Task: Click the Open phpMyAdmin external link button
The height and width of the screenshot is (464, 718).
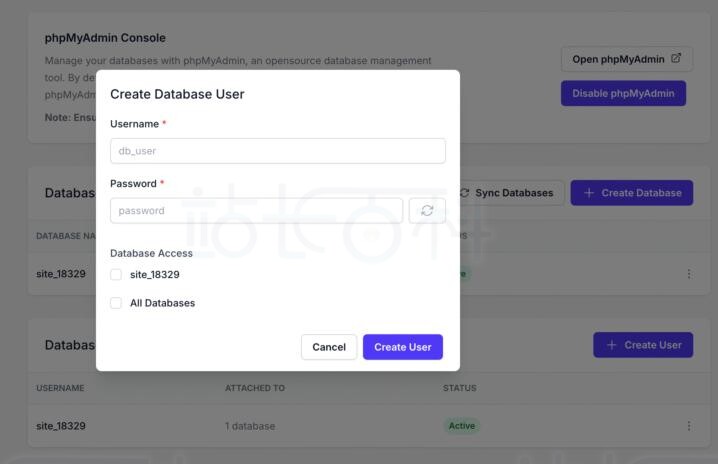Action: click(626, 59)
